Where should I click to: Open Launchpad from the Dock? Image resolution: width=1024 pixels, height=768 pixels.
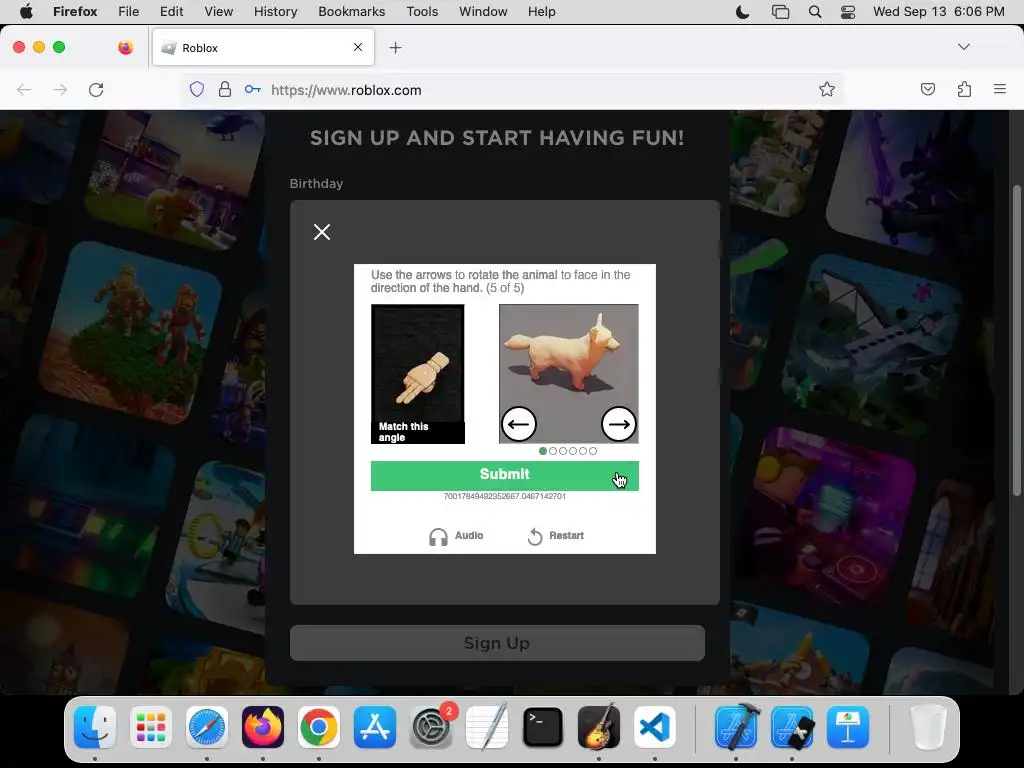(151, 727)
